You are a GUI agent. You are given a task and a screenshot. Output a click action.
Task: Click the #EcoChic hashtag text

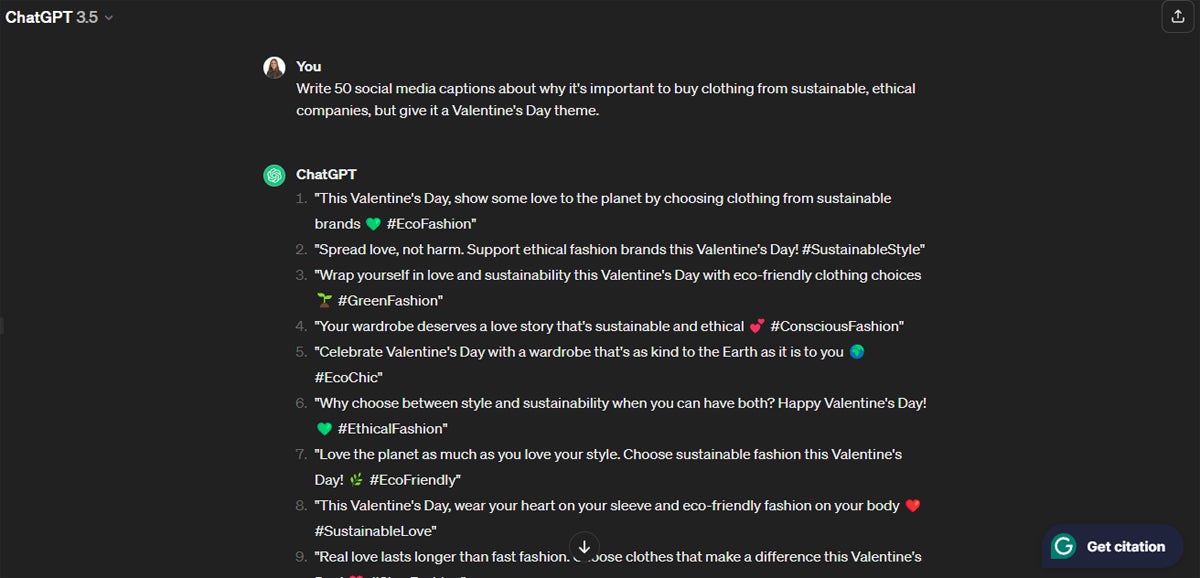[x=348, y=377]
